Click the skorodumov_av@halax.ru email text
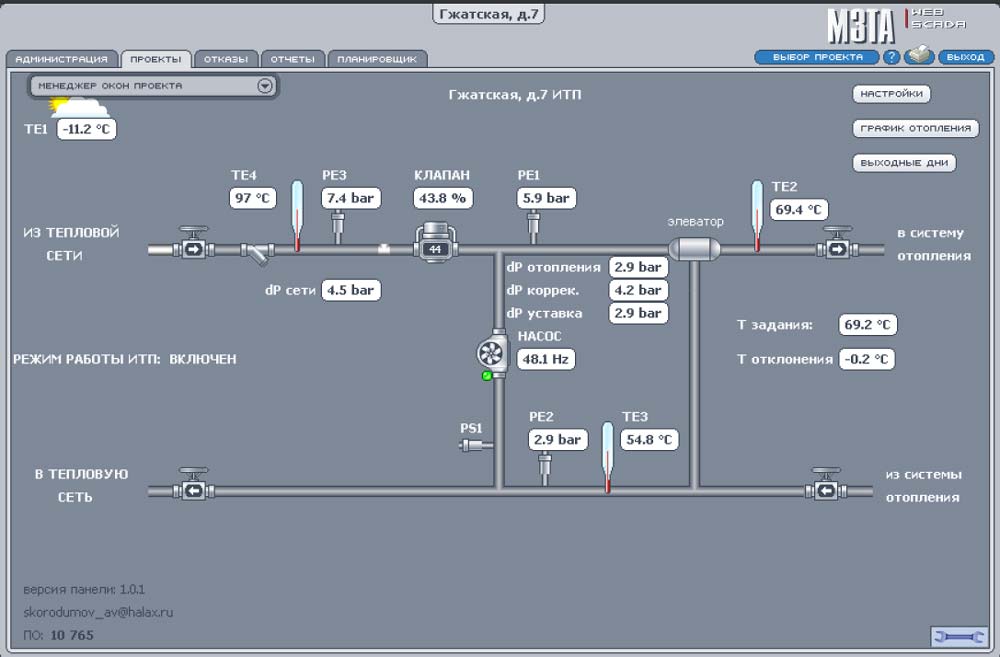This screenshot has width=1000, height=657. click(98, 612)
